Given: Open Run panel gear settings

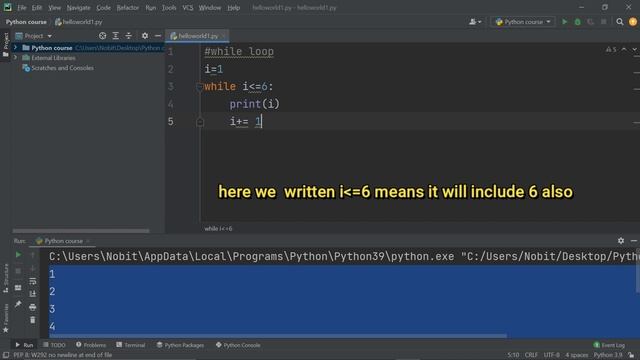Looking at the screenshot, I should tap(621, 241).
